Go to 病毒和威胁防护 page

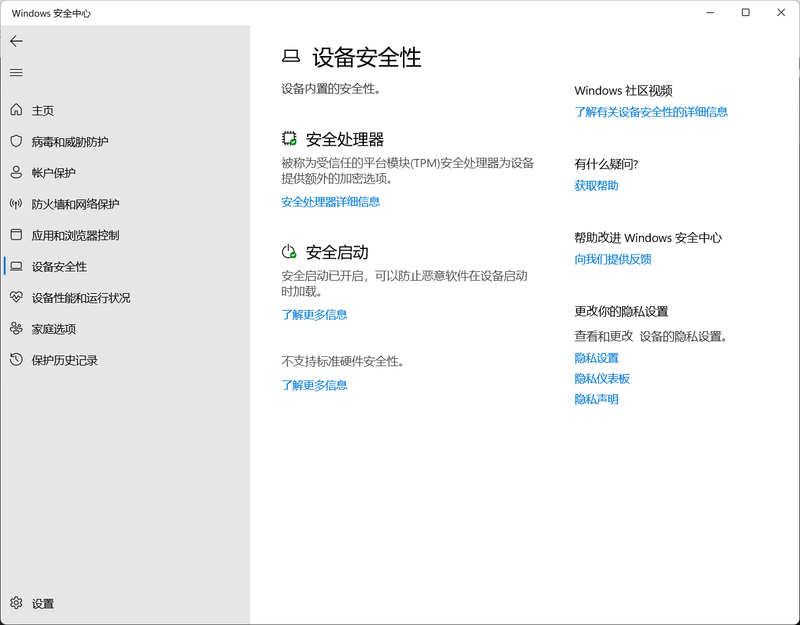[x=70, y=142]
